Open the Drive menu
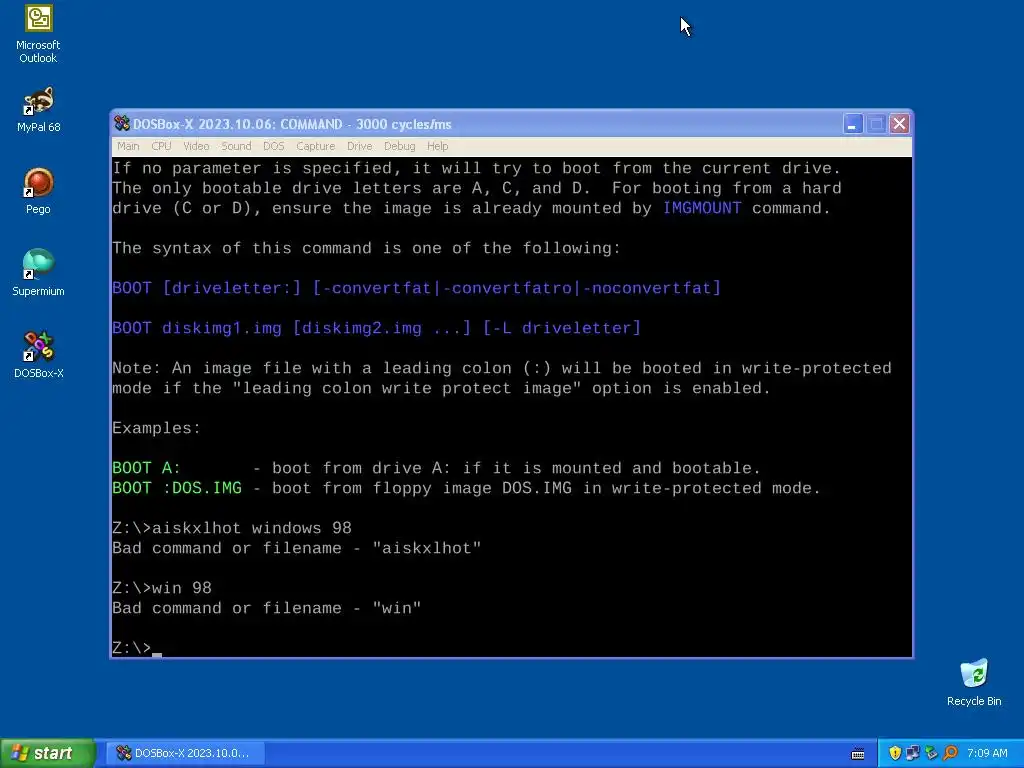This screenshot has height=768, width=1024. pyautogui.click(x=359, y=146)
